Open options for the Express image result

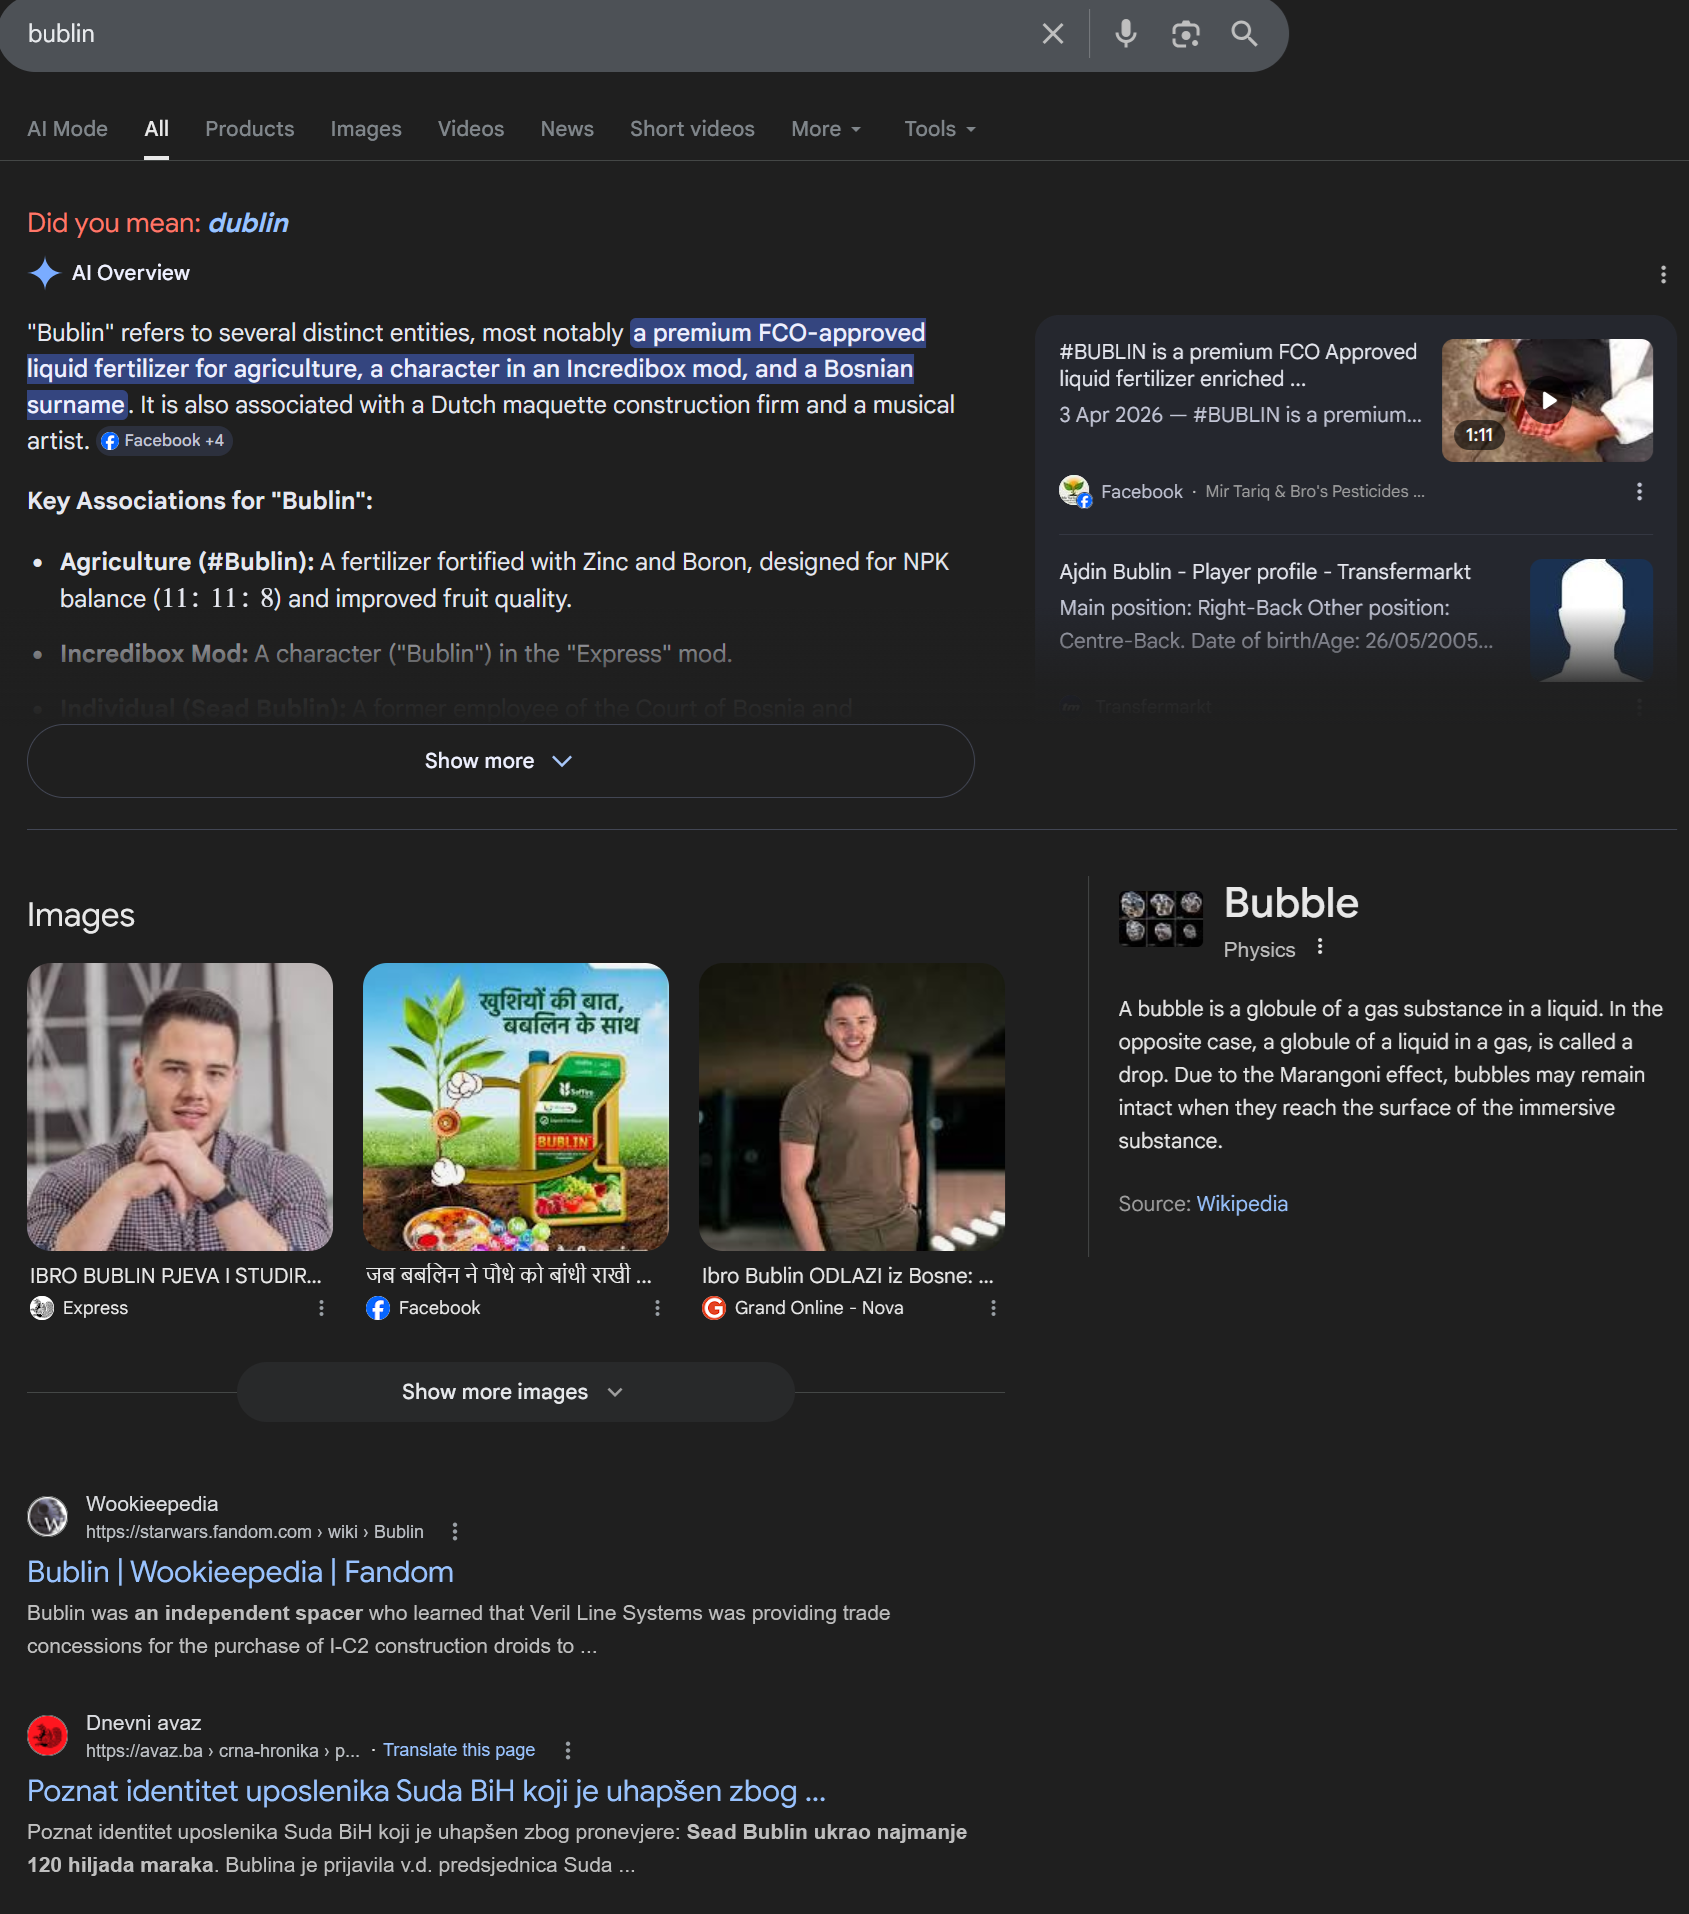(321, 1308)
